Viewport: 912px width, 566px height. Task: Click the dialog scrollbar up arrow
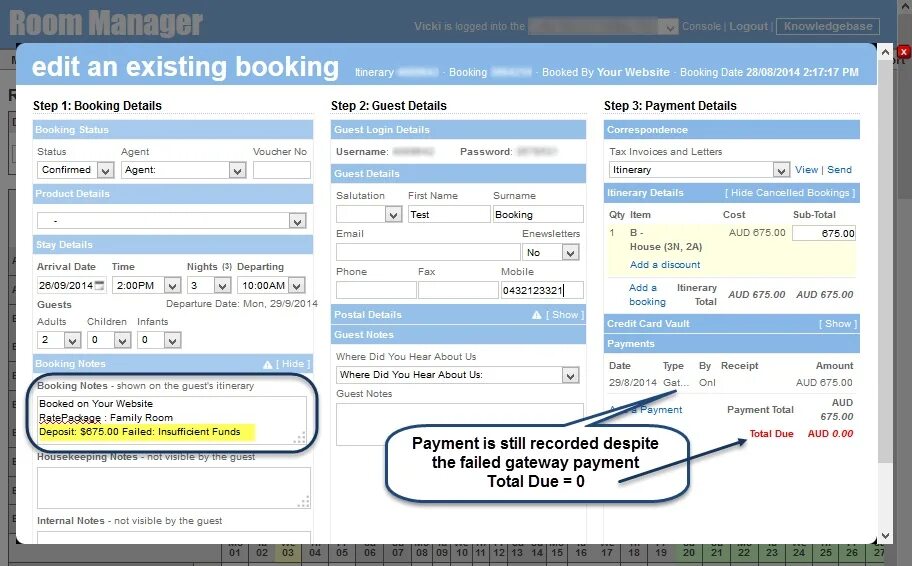pos(885,52)
